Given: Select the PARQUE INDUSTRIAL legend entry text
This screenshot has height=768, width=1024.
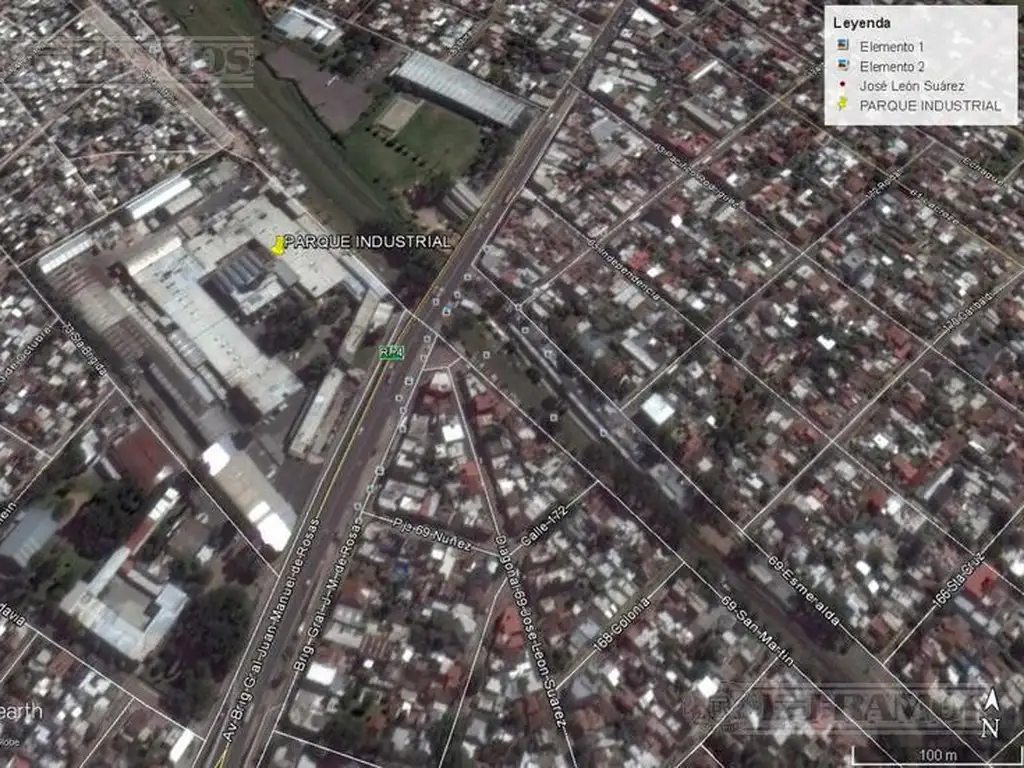Looking at the screenshot, I should click(930, 105).
